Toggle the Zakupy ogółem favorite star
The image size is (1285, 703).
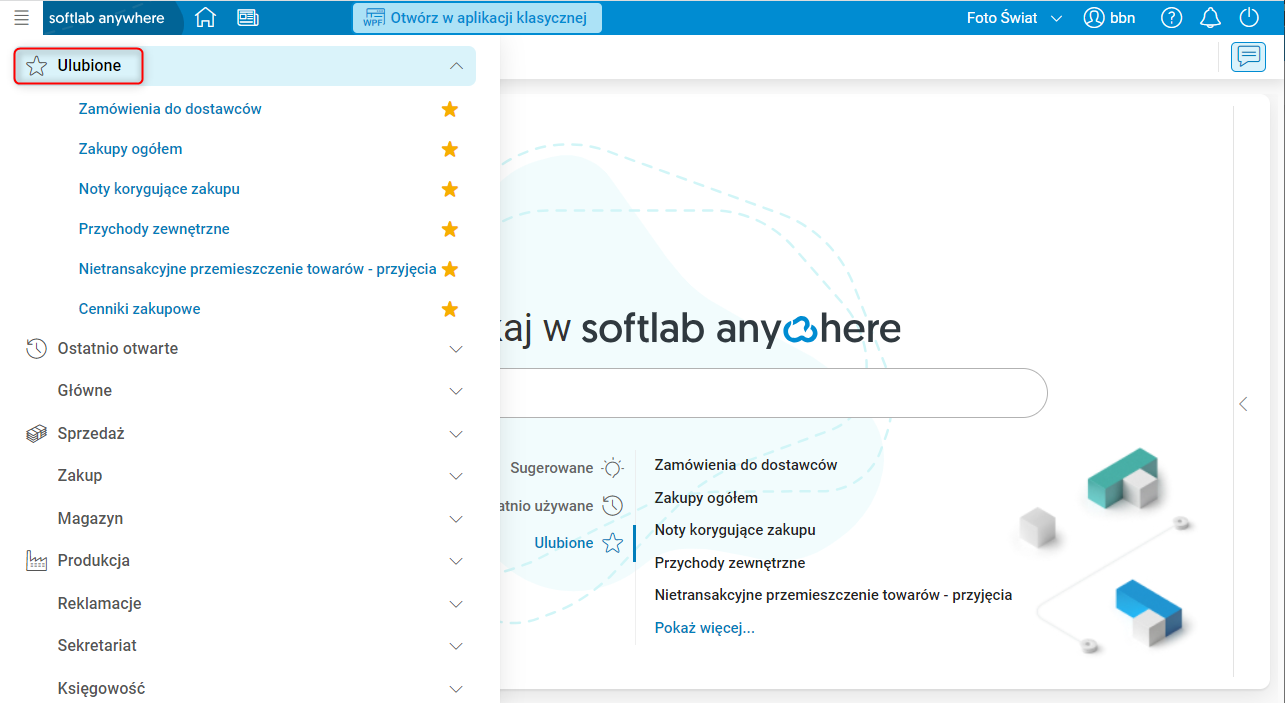(x=450, y=148)
